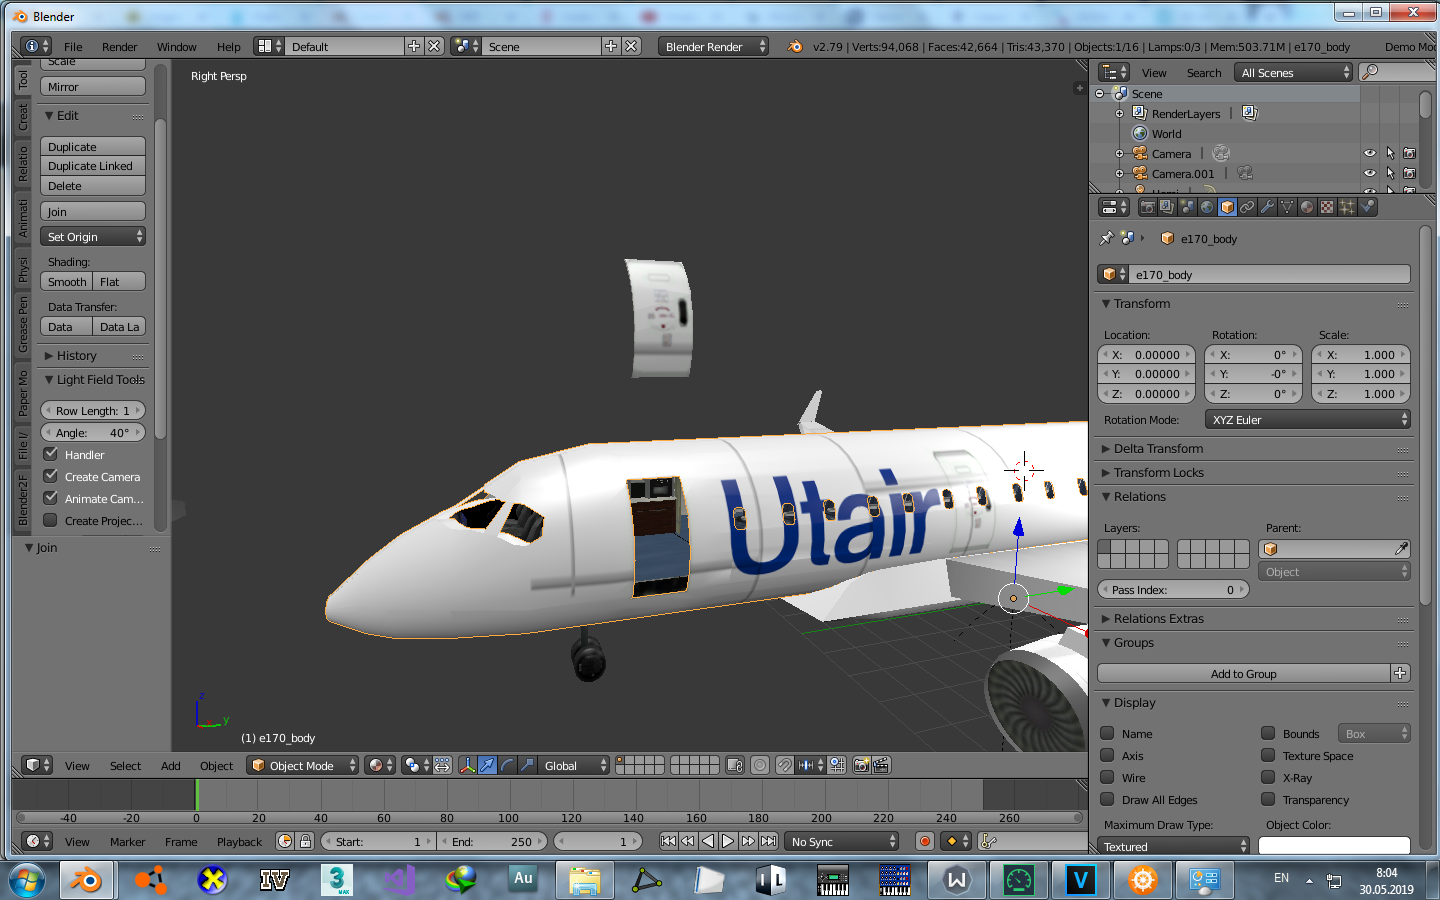The width and height of the screenshot is (1440, 900).
Task: Open the Material sphere tab
Action: click(1307, 207)
